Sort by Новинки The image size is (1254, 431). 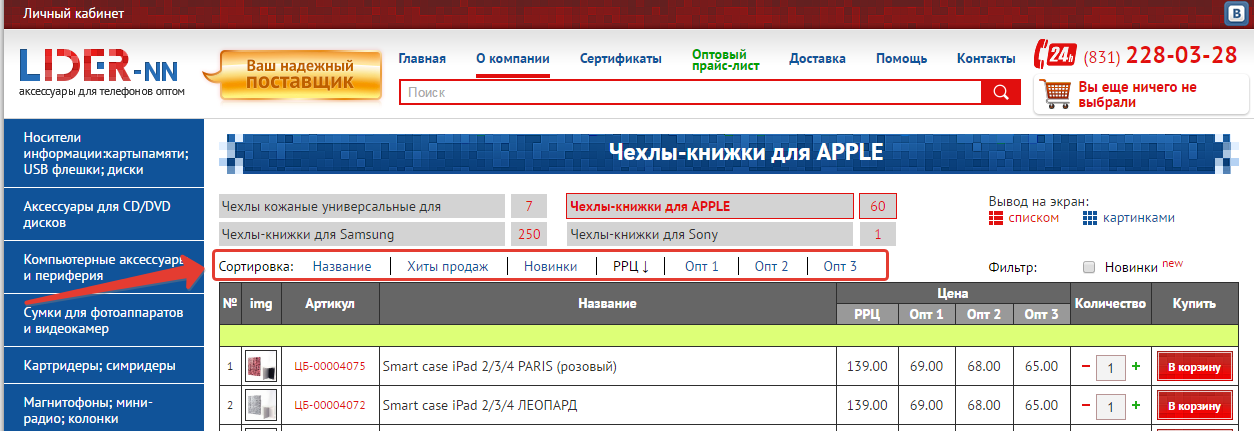[550, 266]
